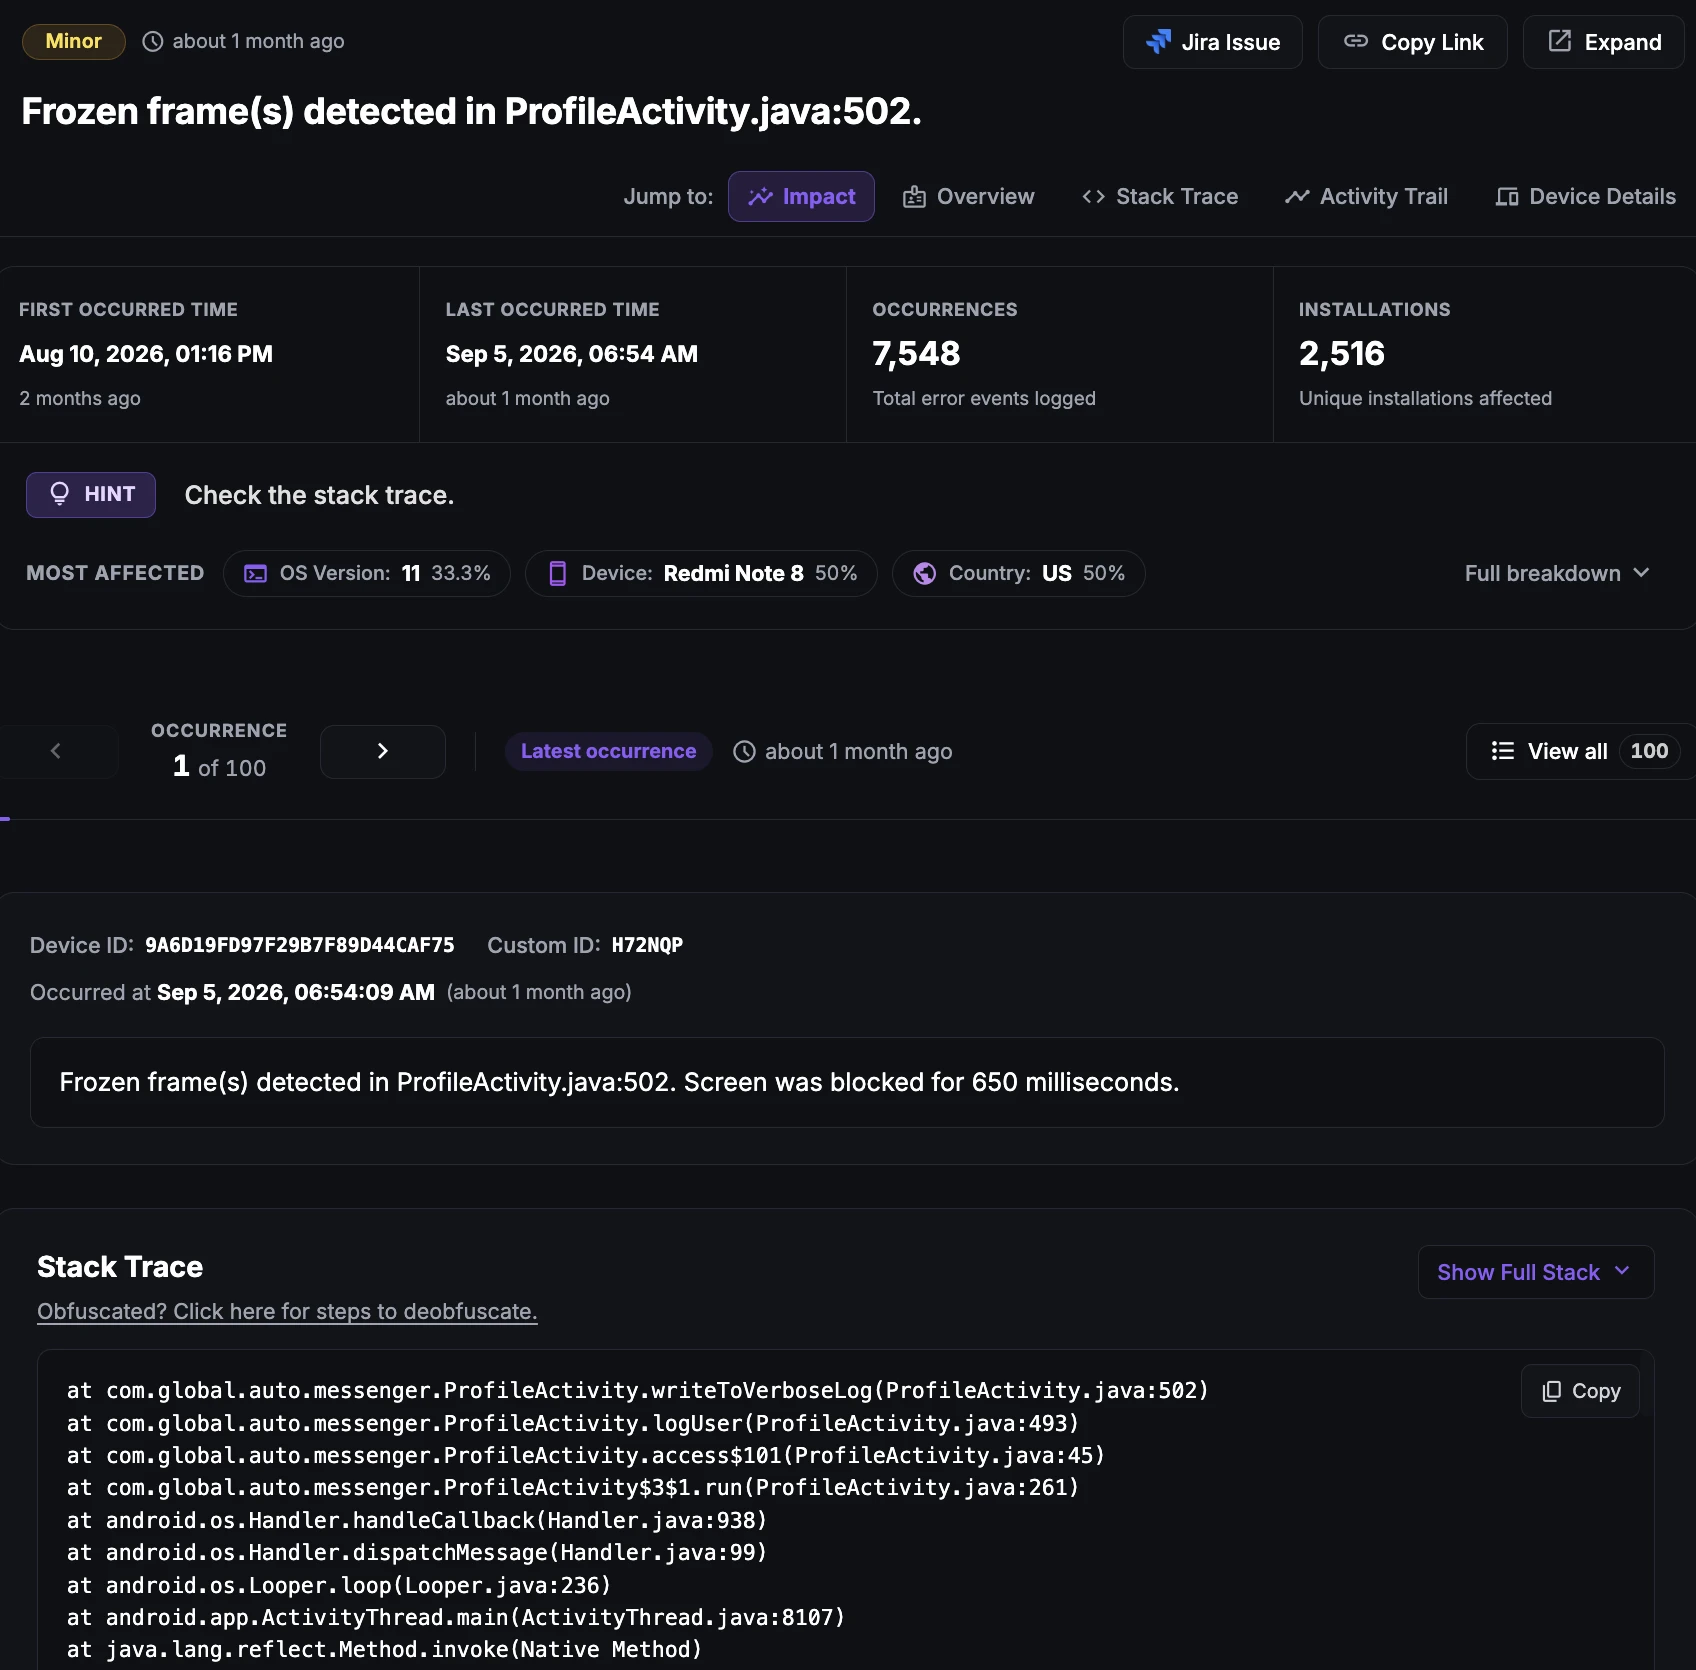Screen dimensions: 1696x1670
Task: Jump to the Overview section
Action: (968, 196)
